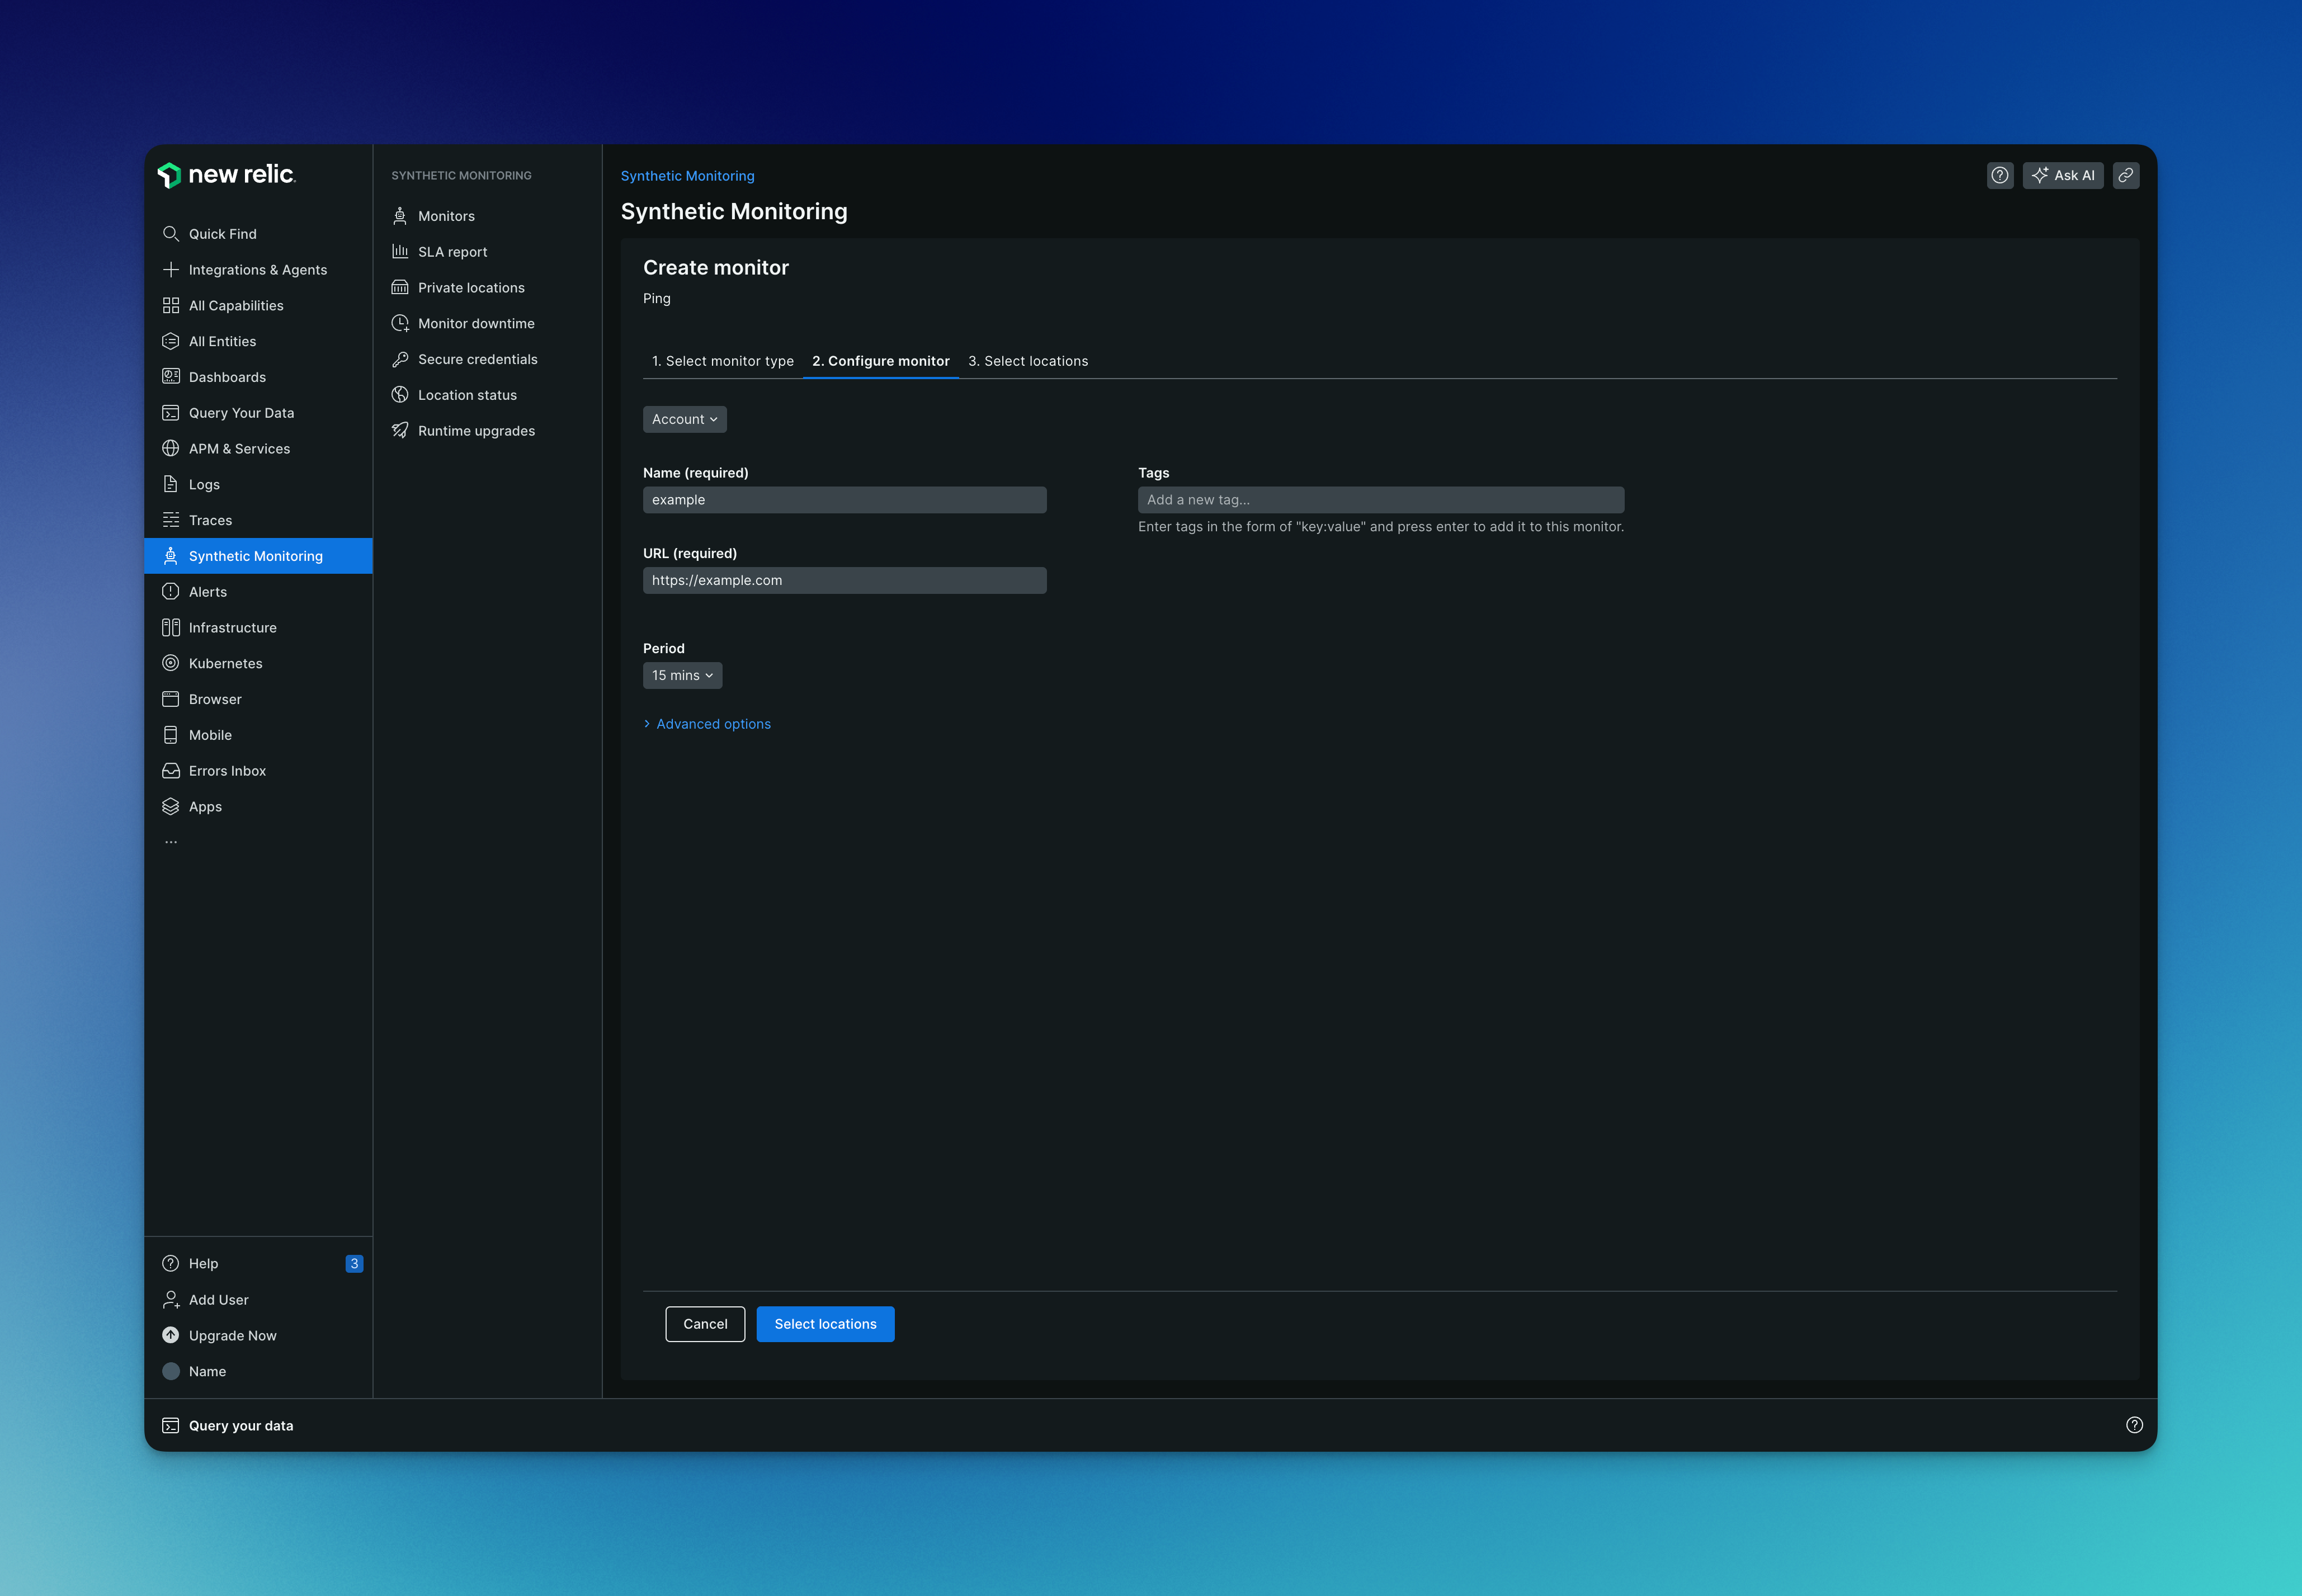Open Monitor downtime in submenu
The width and height of the screenshot is (2302, 1596).
click(x=476, y=323)
